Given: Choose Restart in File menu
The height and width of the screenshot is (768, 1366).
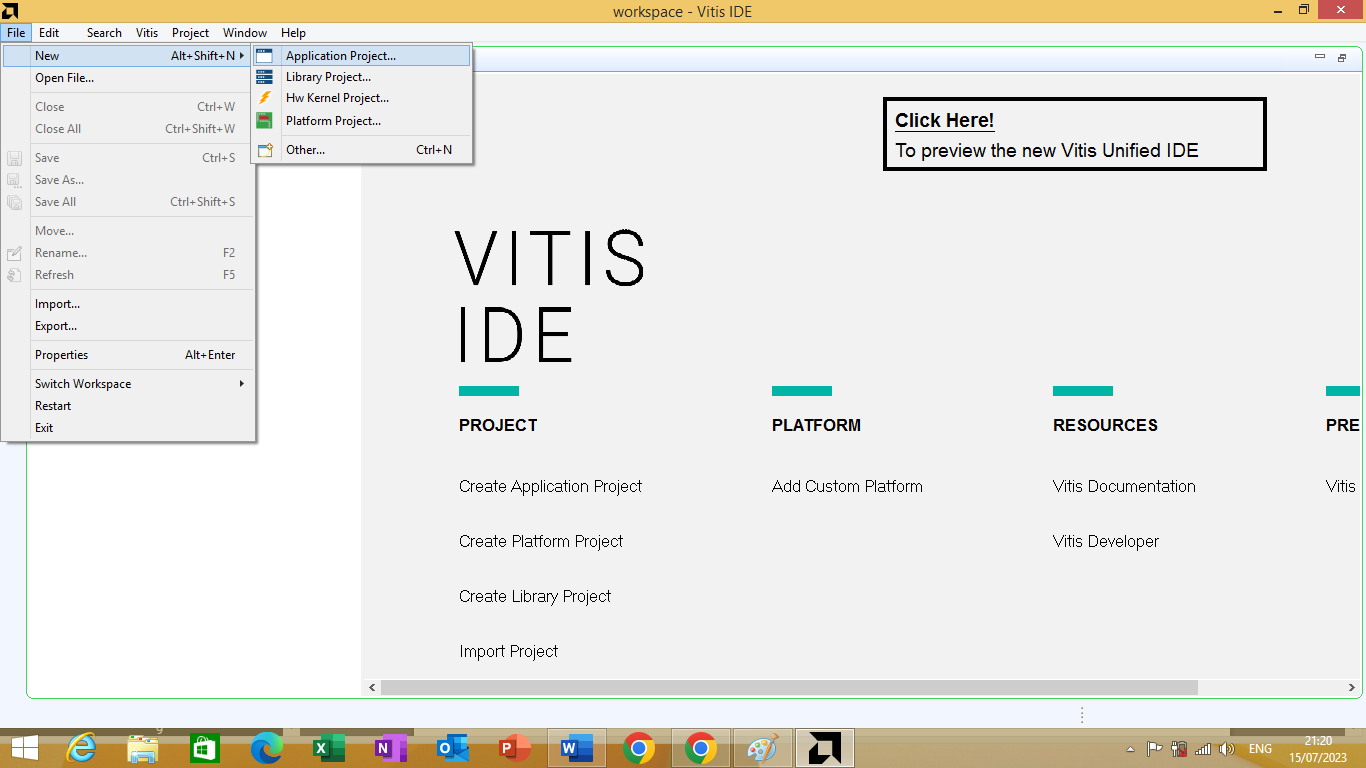Looking at the screenshot, I should tap(128, 406).
